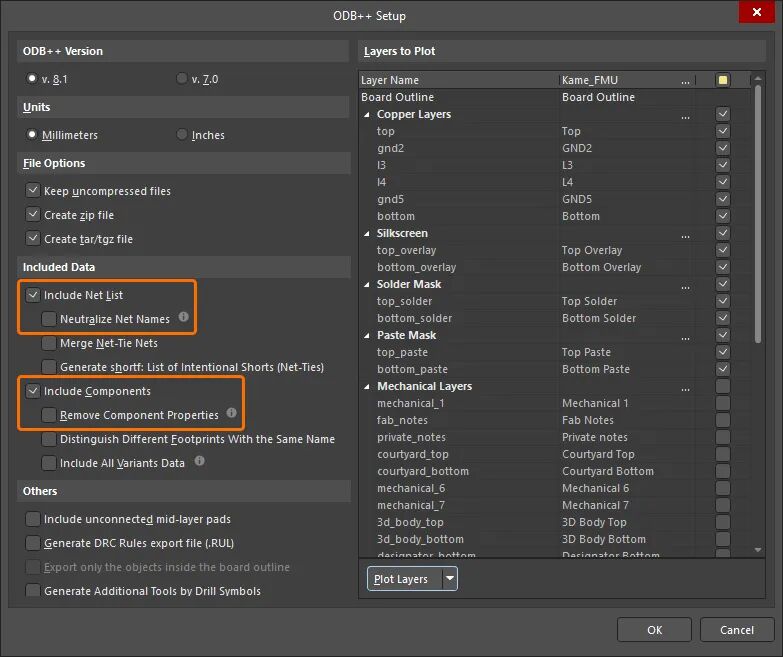
Task: Collapse the Solder Mask group
Action: tap(367, 285)
